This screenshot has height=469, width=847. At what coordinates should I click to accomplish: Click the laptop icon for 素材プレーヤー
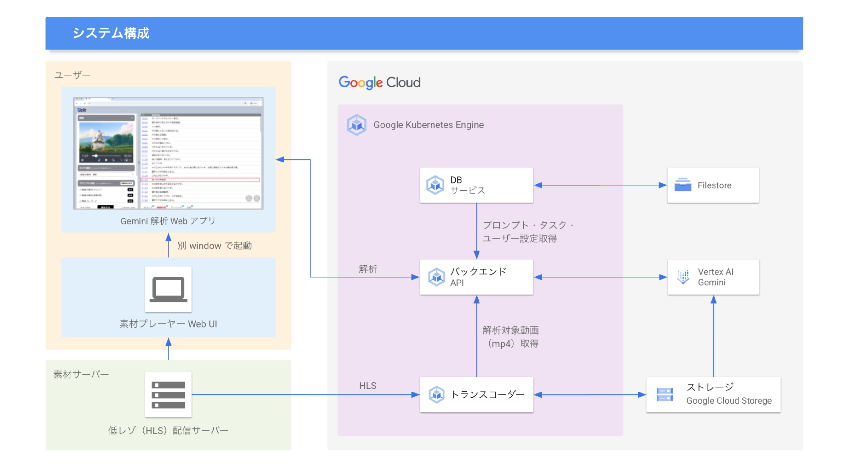tap(169, 290)
